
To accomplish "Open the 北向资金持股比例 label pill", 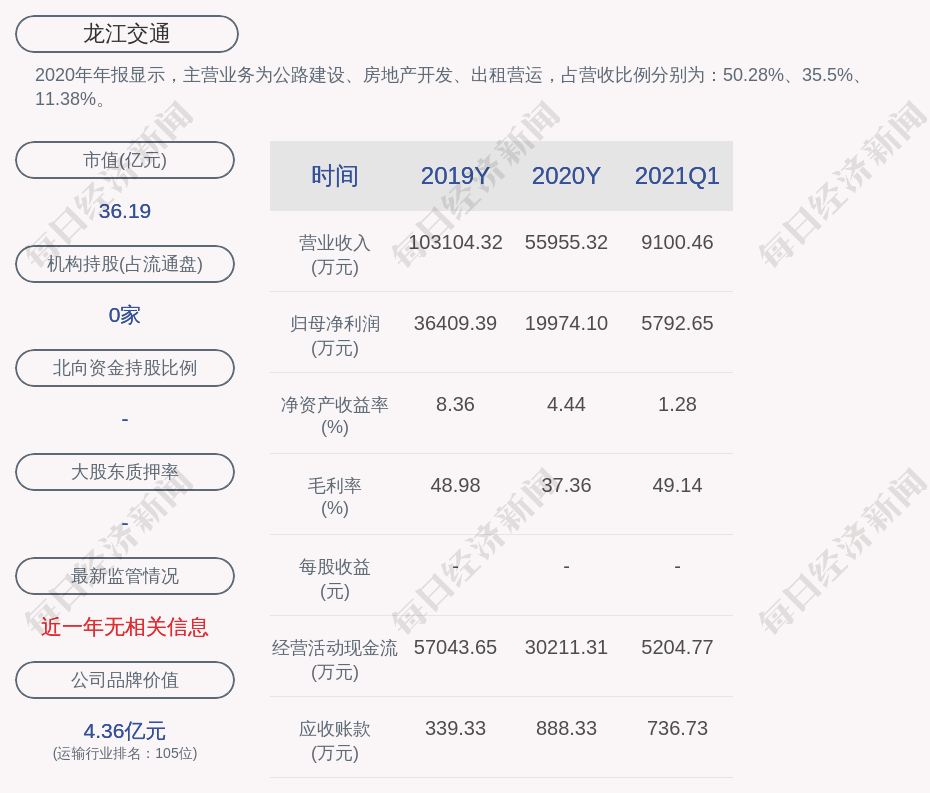I will point(125,368).
